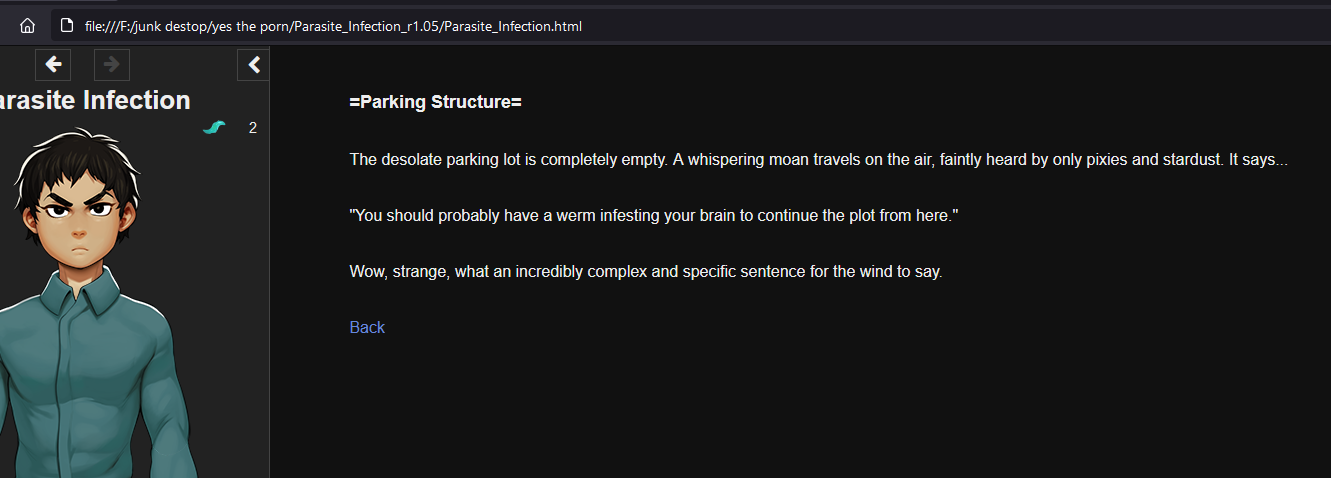1331x478 pixels.
Task: Click the forward arrow in the sidebar
Action: (112, 65)
